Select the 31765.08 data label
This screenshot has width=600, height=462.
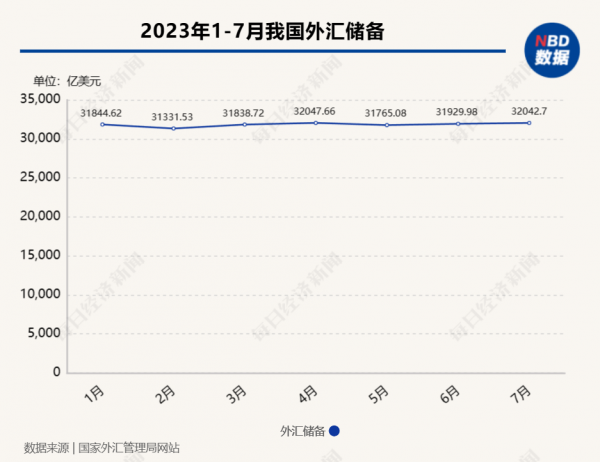coord(384,113)
